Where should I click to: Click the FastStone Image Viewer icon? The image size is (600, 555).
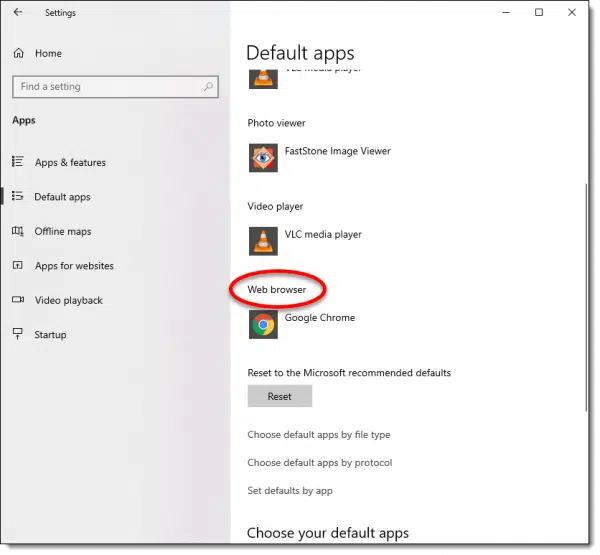point(263,158)
